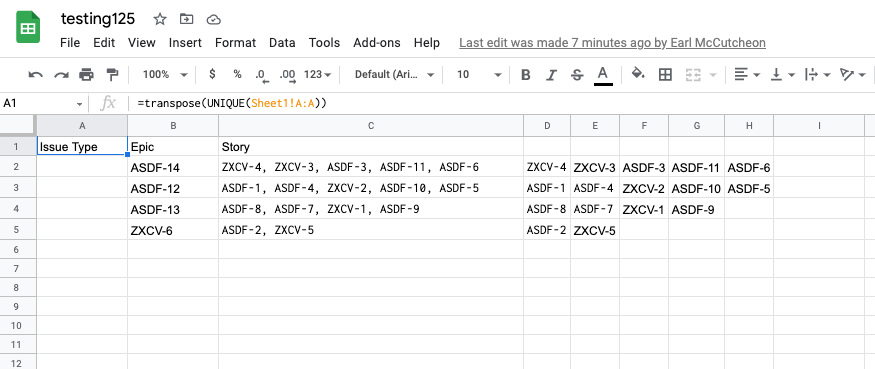The height and width of the screenshot is (369, 875).
Task: Star the testing125 document
Action: coord(160,20)
